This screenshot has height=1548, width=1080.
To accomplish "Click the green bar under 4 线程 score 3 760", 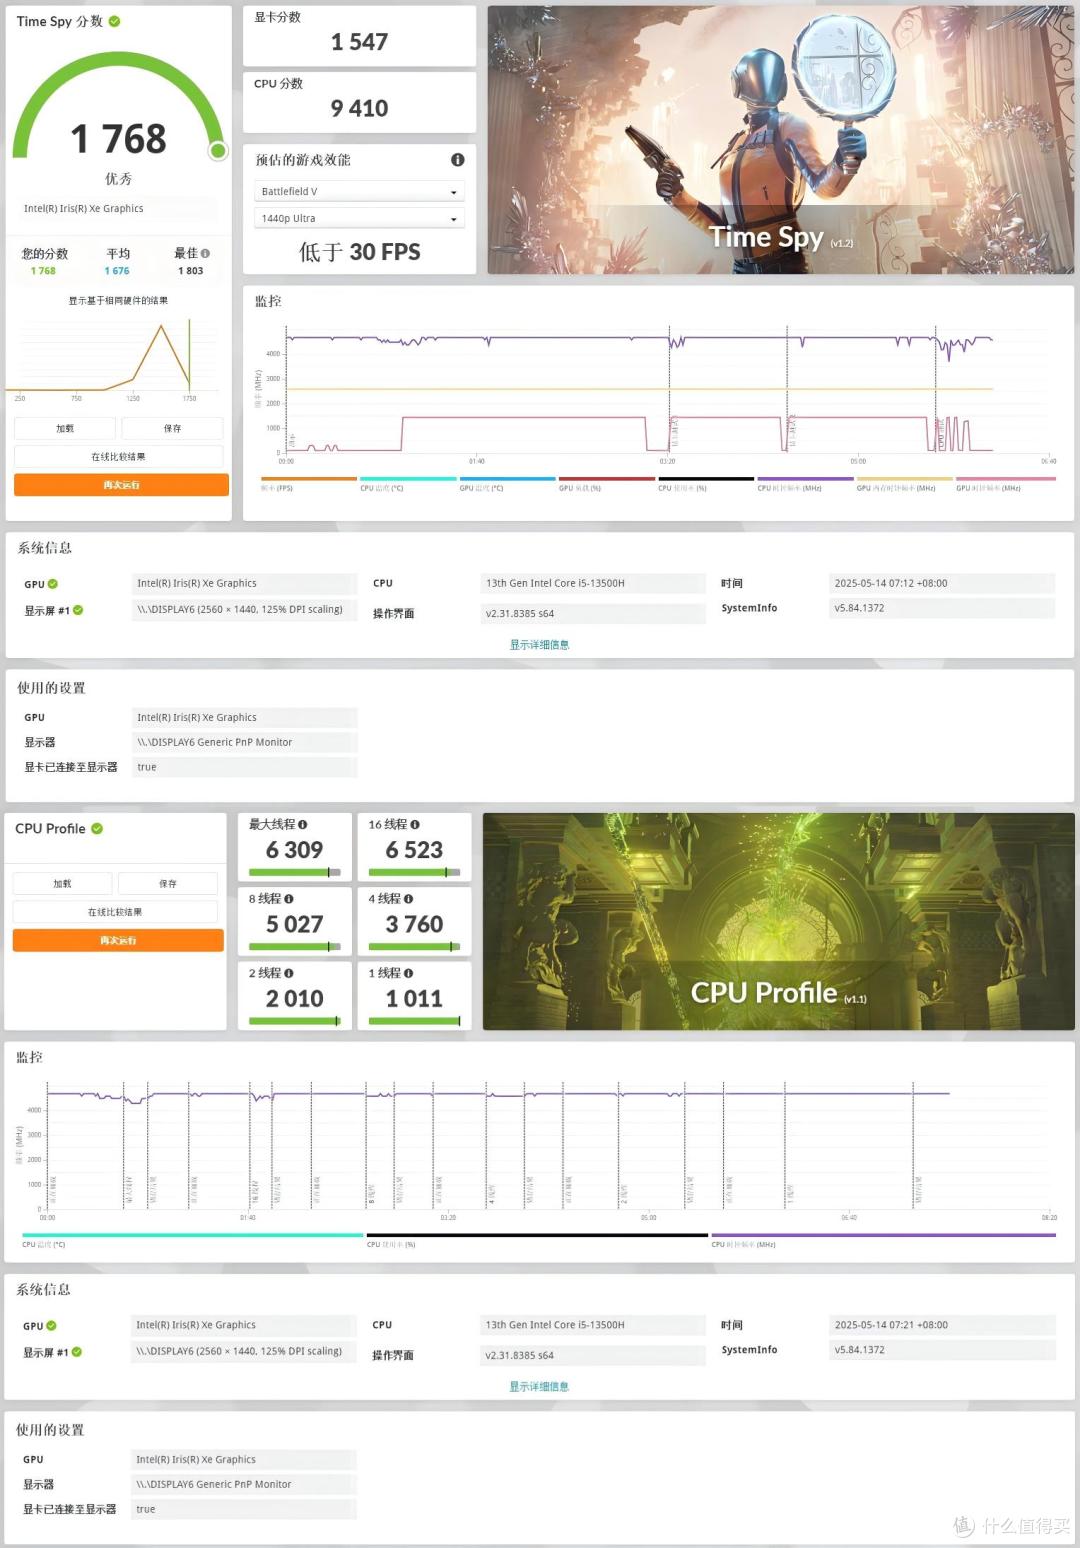I will [x=414, y=947].
